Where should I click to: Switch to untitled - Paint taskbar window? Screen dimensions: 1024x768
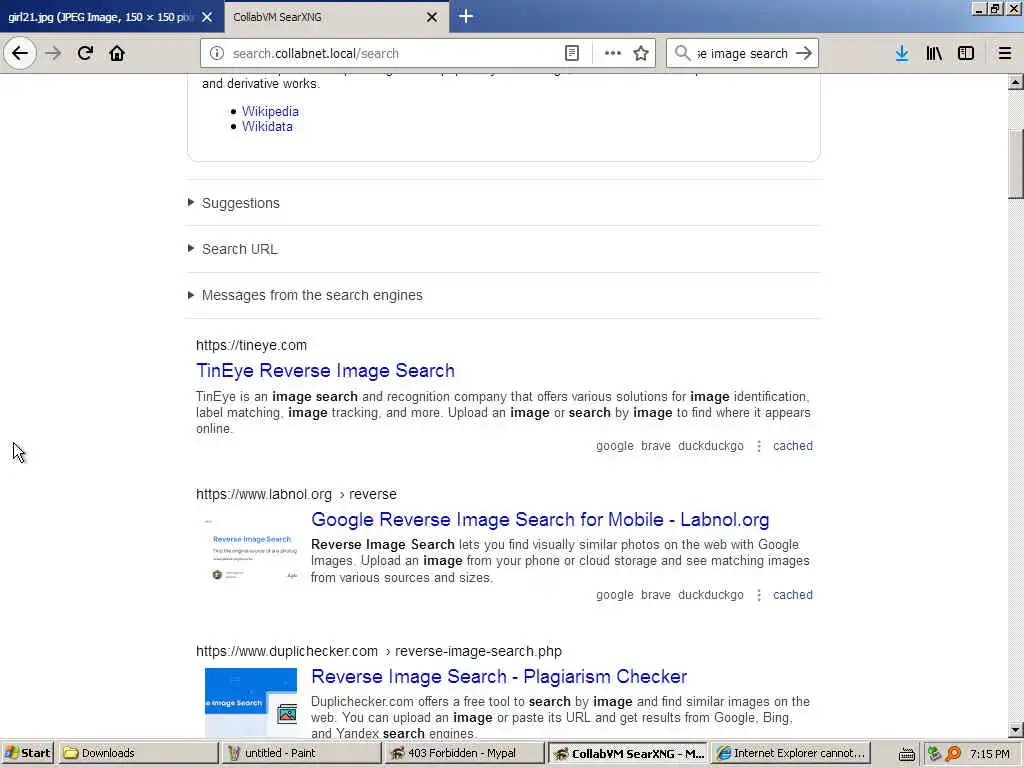(x=301, y=753)
